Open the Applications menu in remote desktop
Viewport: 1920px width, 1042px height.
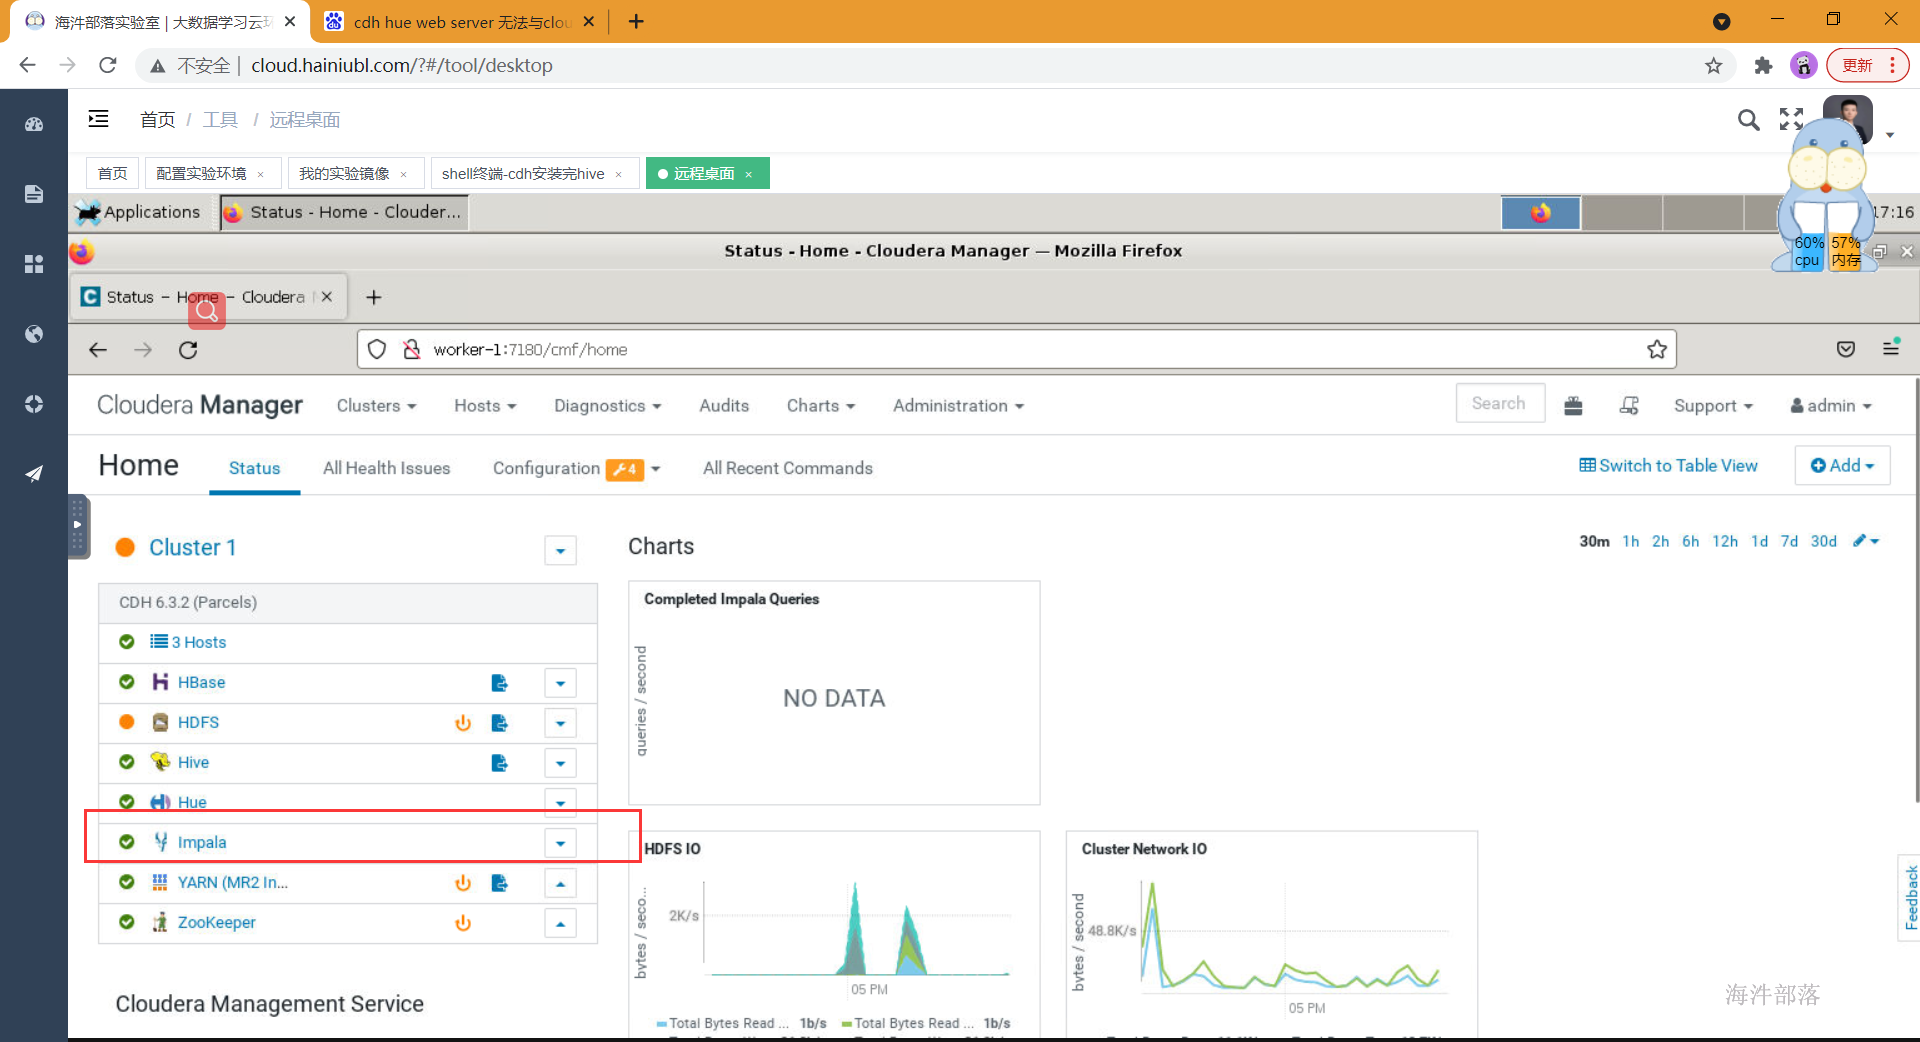point(140,212)
